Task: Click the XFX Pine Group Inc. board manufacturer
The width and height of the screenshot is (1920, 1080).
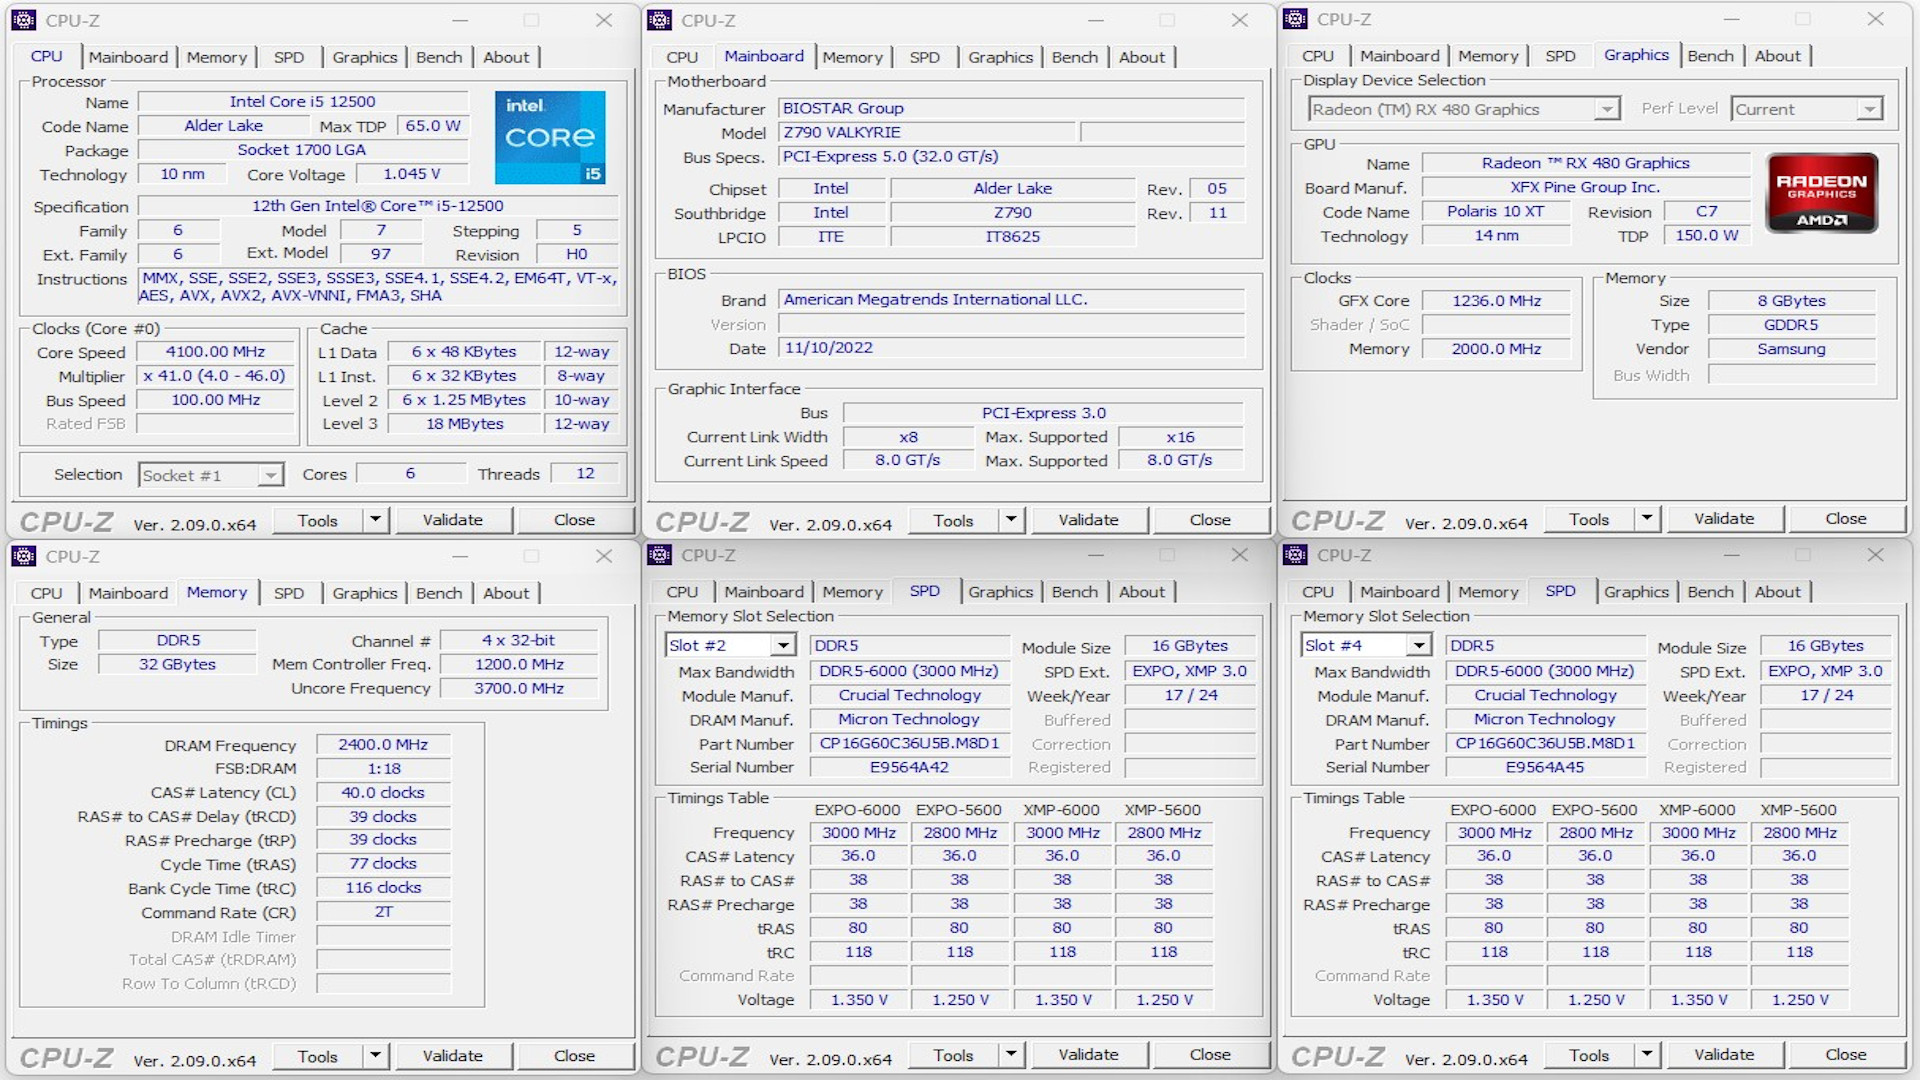Action: point(1585,188)
